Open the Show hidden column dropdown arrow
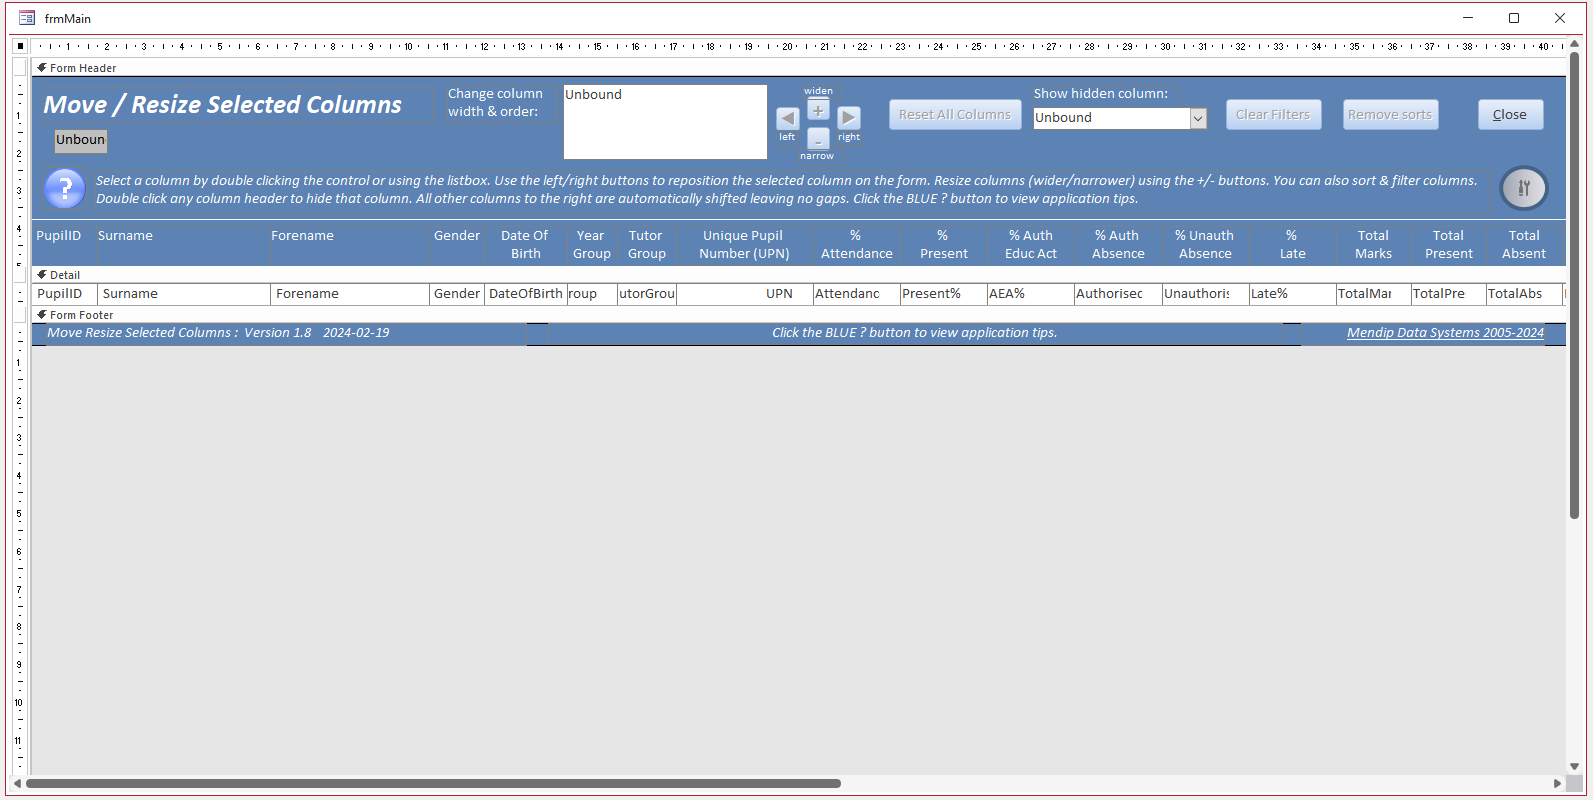The height and width of the screenshot is (800, 1593). tap(1198, 118)
